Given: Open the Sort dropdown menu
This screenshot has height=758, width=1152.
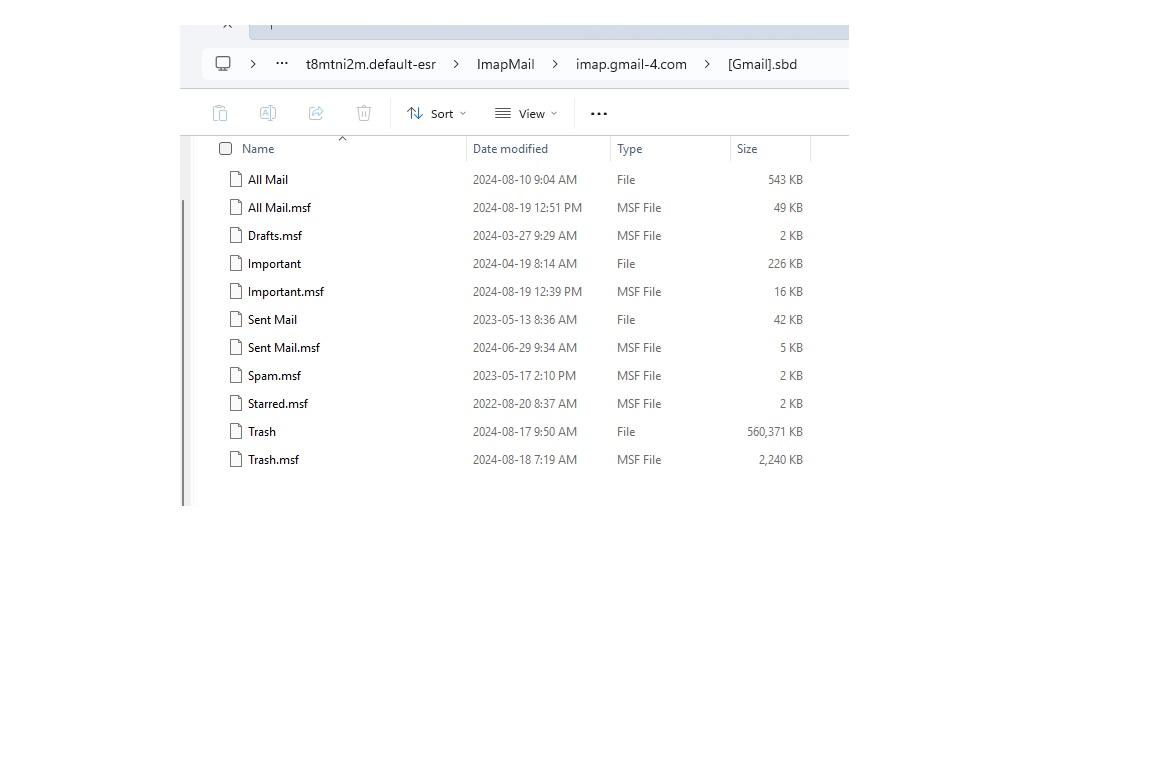Looking at the screenshot, I should point(437,114).
